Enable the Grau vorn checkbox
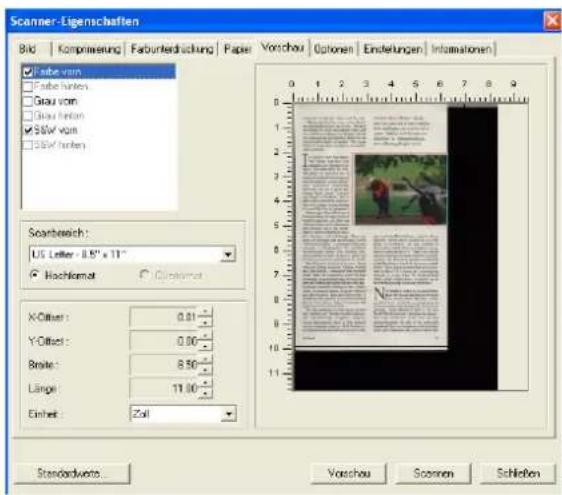 coord(28,101)
